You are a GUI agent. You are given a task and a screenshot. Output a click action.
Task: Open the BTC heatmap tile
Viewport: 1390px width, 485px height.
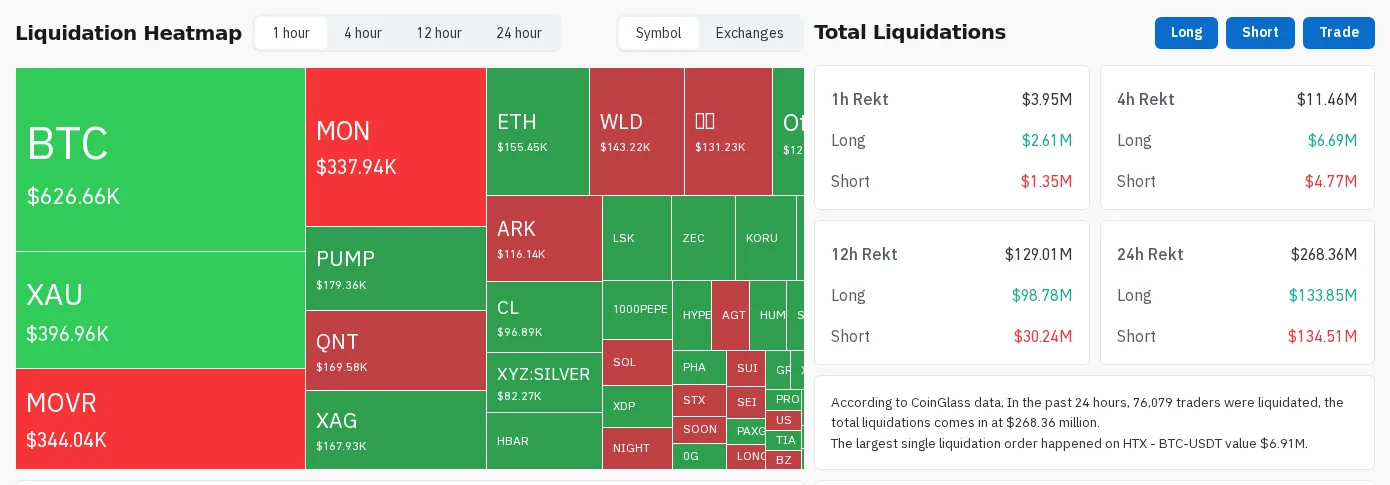[x=160, y=159]
